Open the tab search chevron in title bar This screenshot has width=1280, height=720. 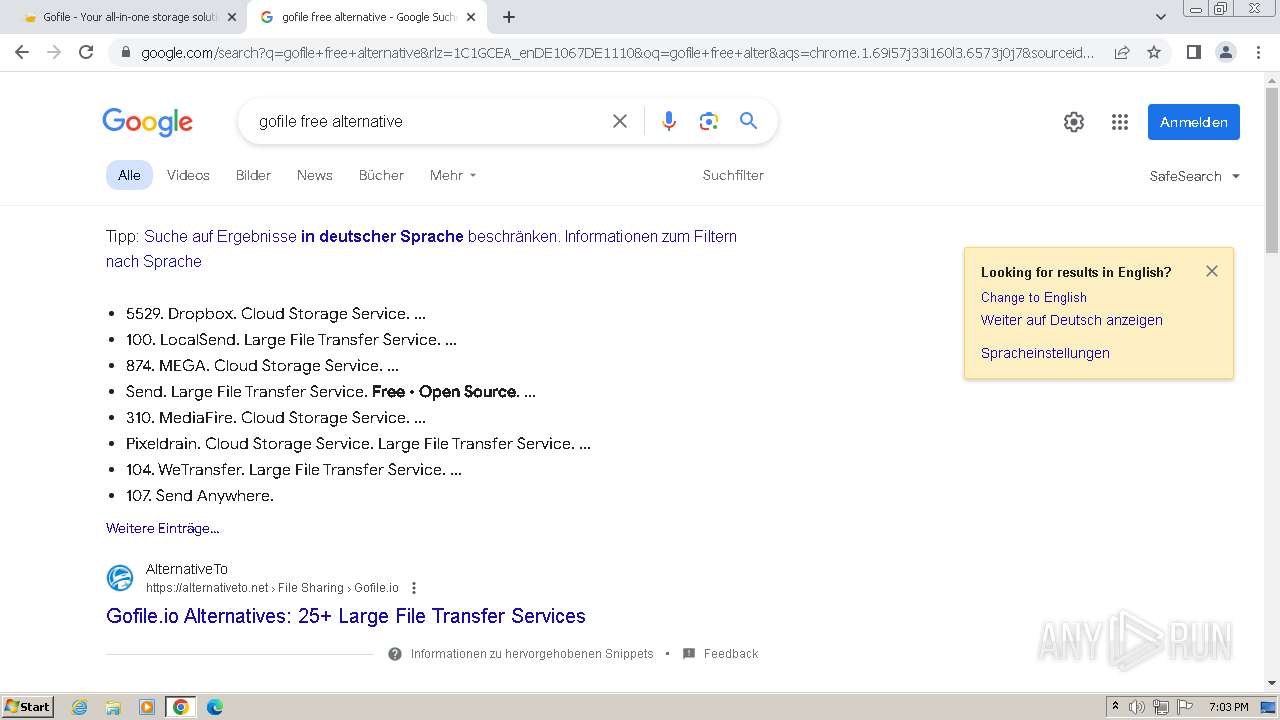(1161, 17)
